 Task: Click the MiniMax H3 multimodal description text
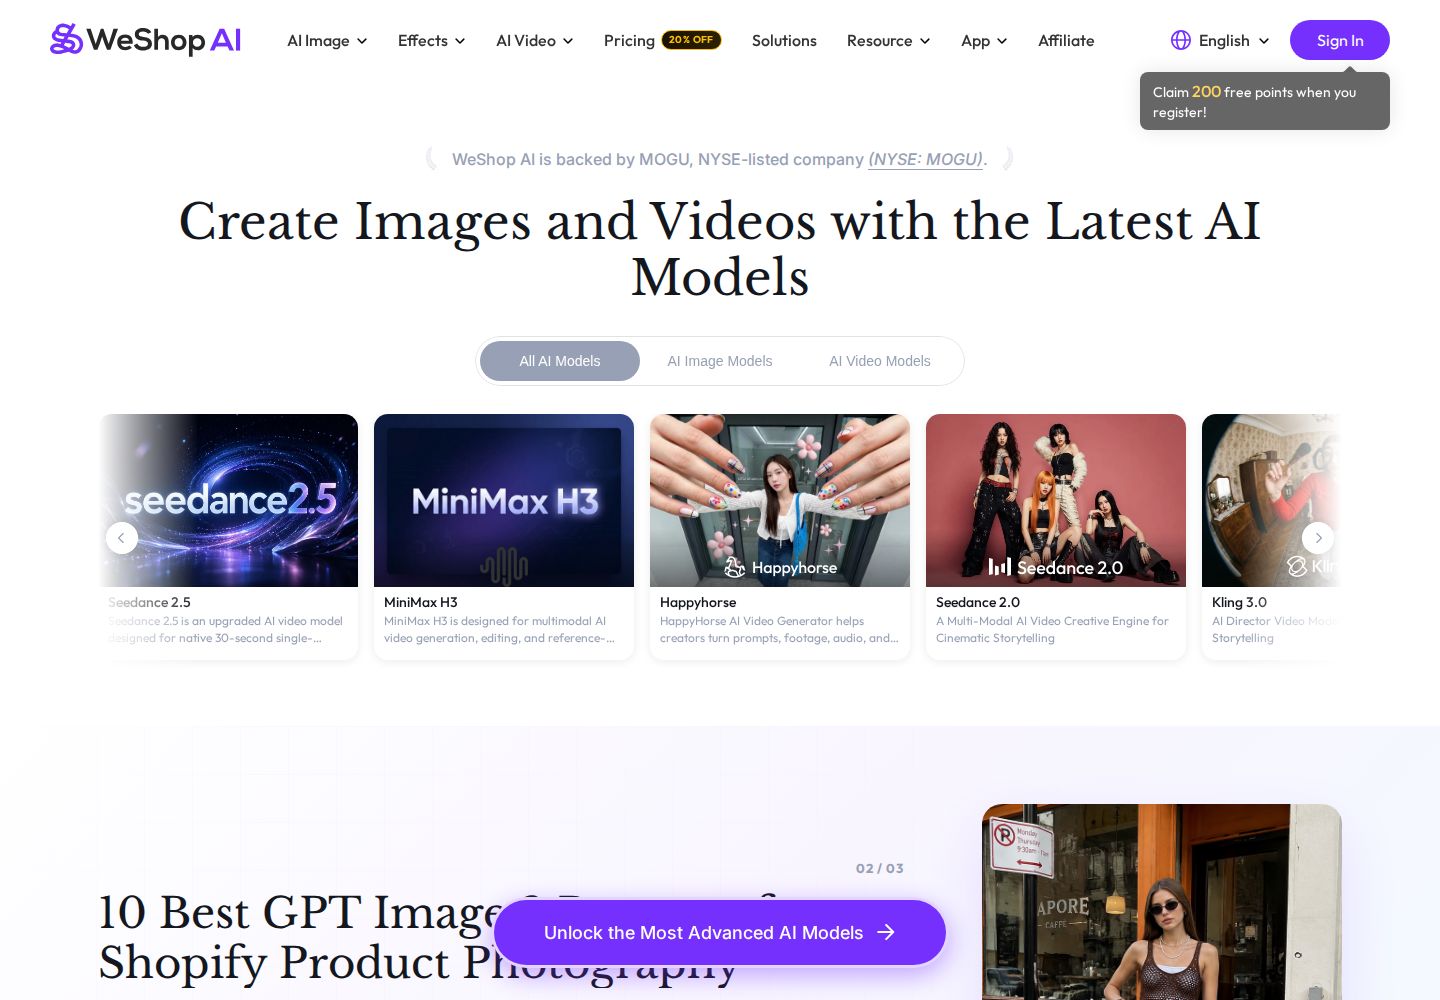click(500, 629)
